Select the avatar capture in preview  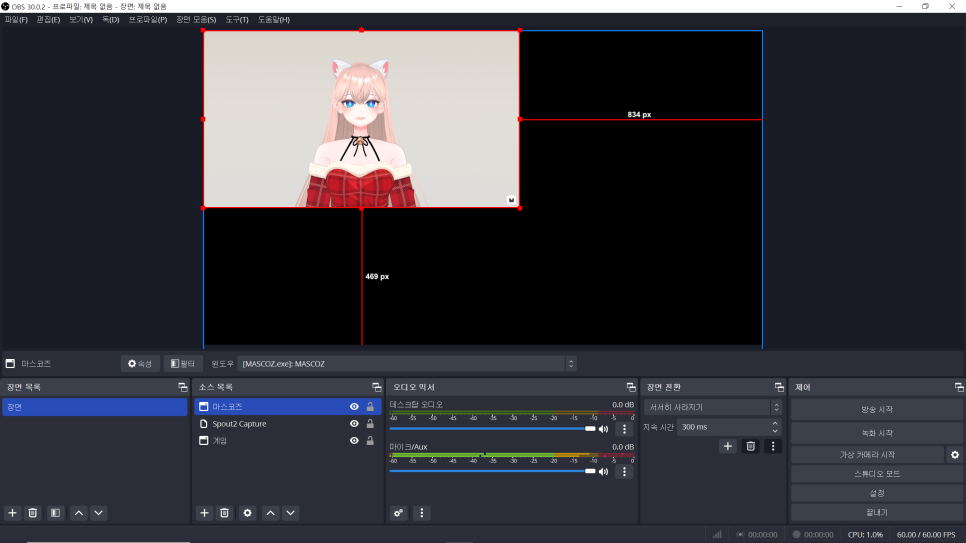(362, 120)
